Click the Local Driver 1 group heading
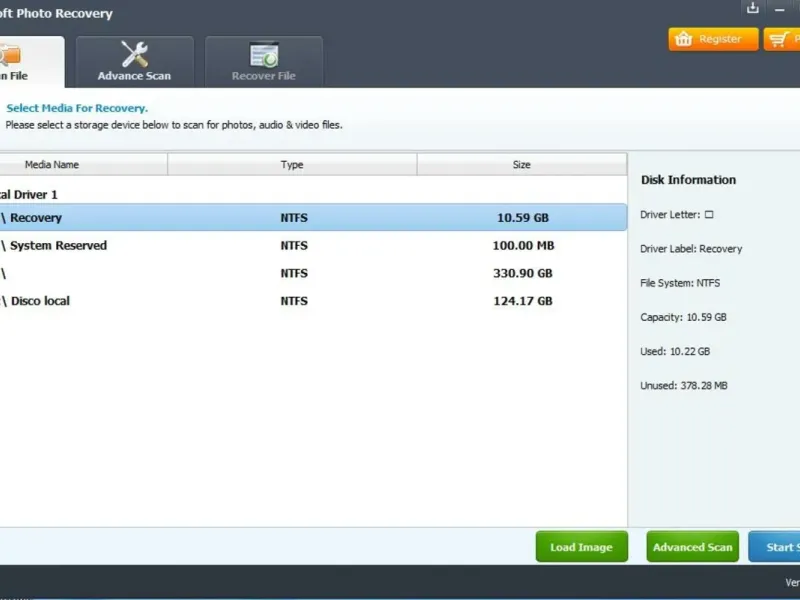 29,194
